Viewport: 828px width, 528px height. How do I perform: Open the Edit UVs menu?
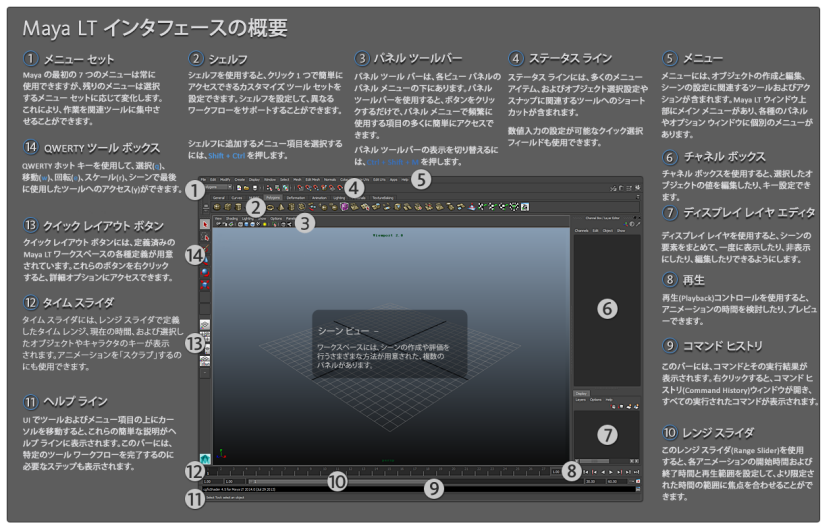point(379,180)
